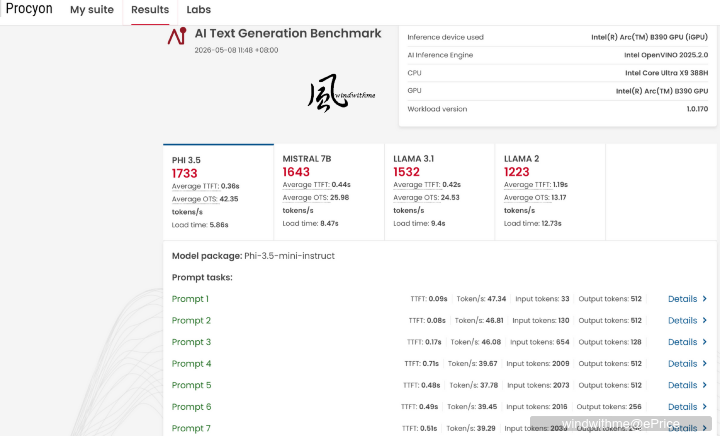
Task: Open the Labs tab
Action: [199, 10]
